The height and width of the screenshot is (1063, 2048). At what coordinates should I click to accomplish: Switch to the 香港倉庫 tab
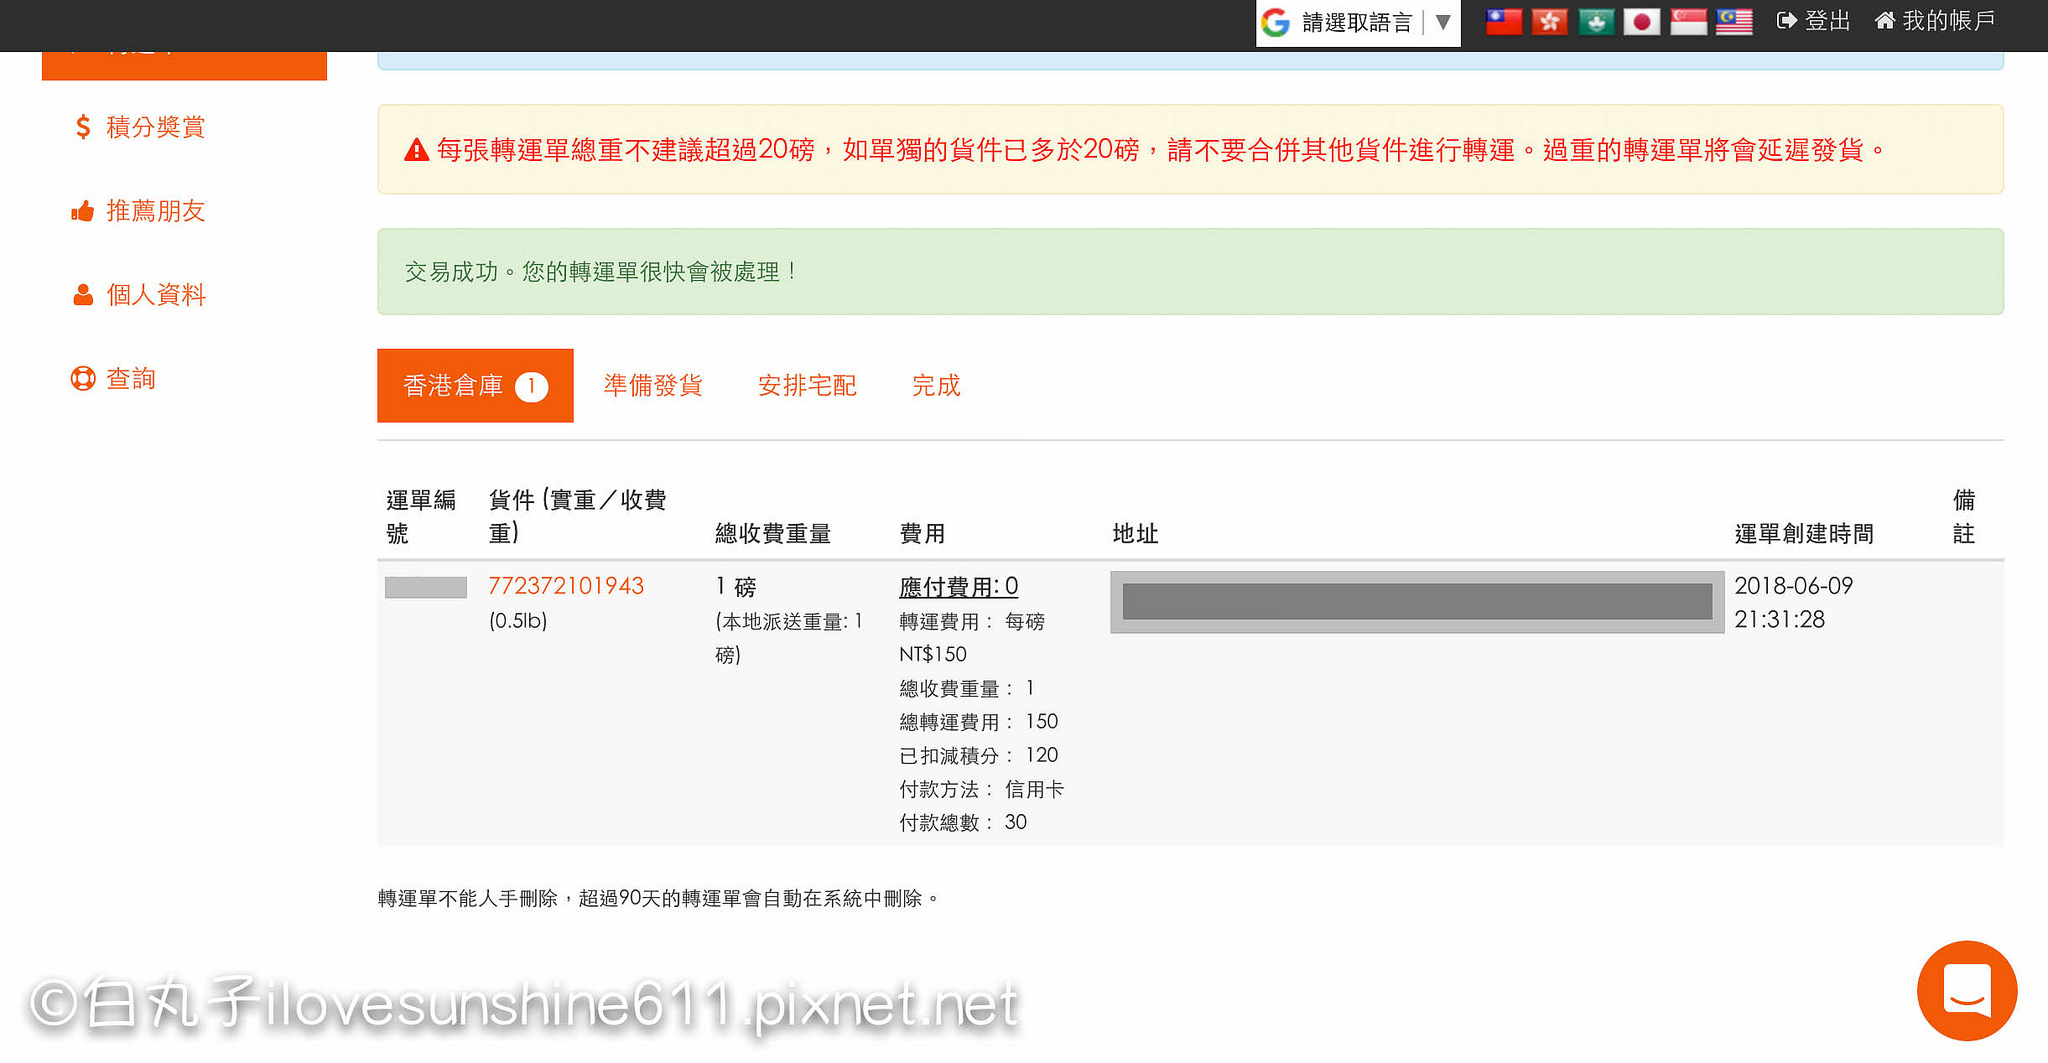[x=475, y=386]
